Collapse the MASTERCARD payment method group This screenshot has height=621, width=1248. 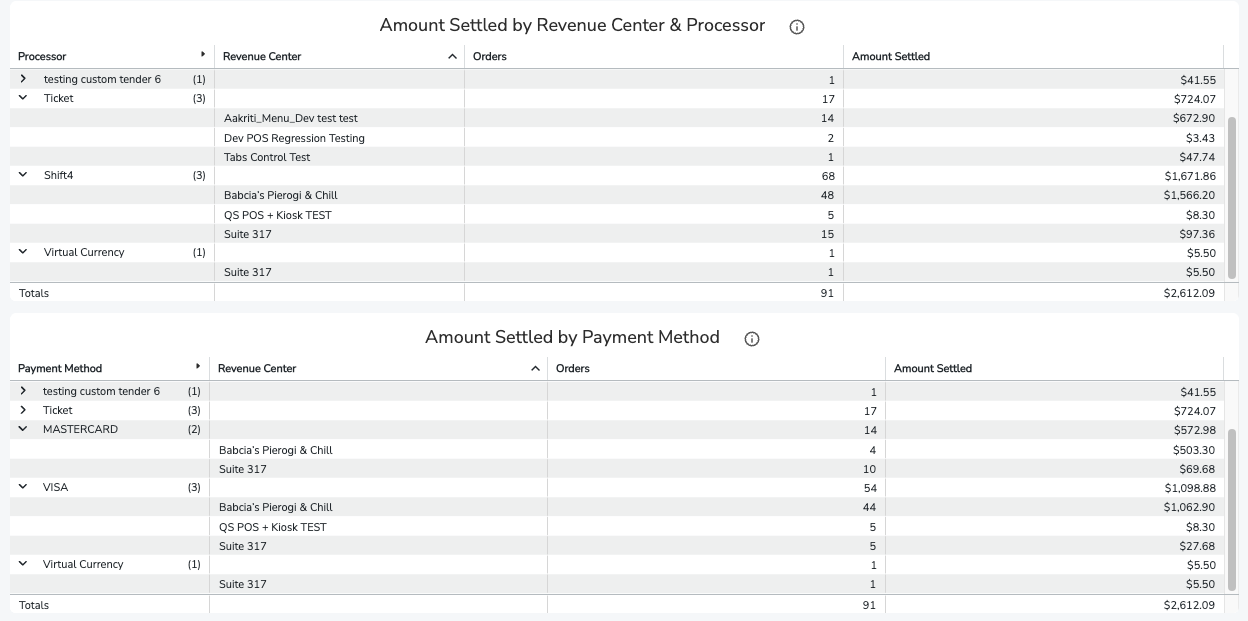pyautogui.click(x=23, y=429)
